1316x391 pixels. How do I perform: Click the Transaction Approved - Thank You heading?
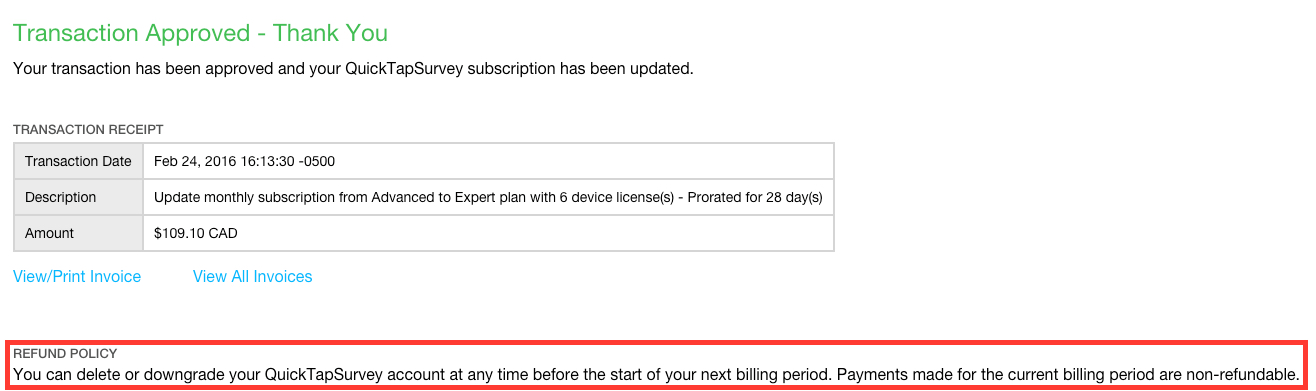point(200,33)
